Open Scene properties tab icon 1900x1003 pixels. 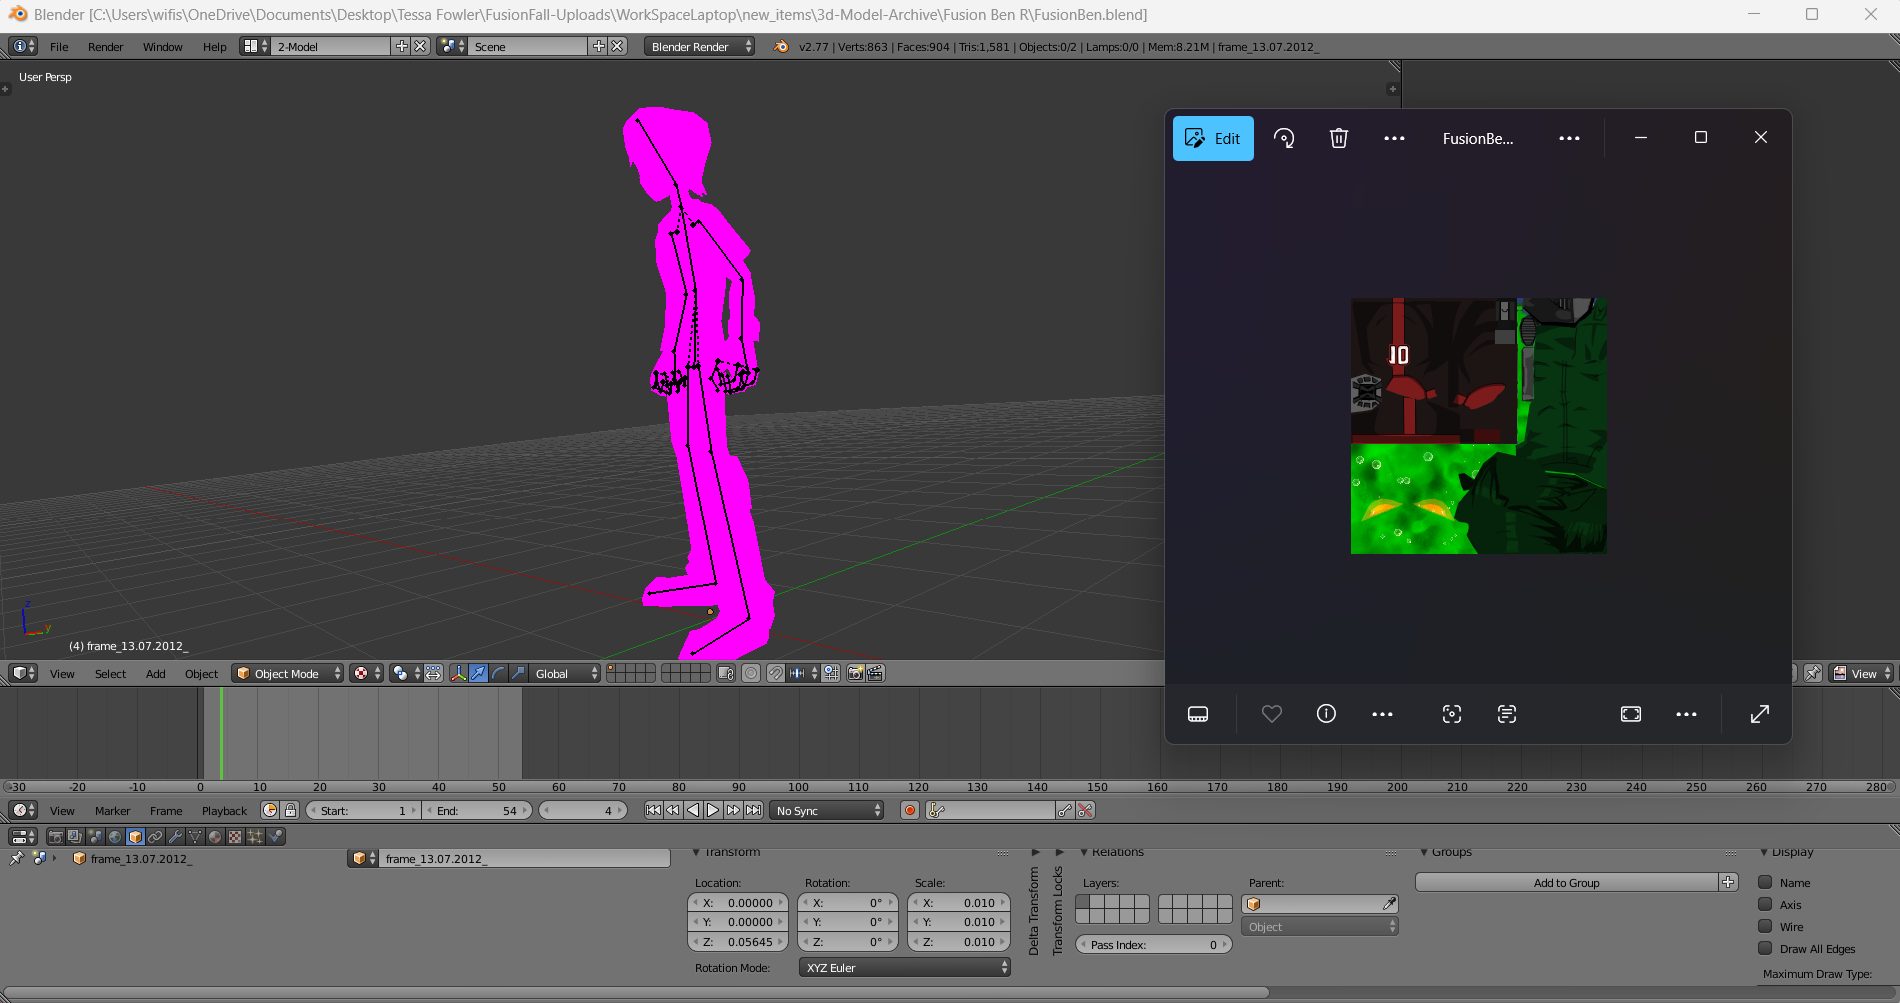95,836
